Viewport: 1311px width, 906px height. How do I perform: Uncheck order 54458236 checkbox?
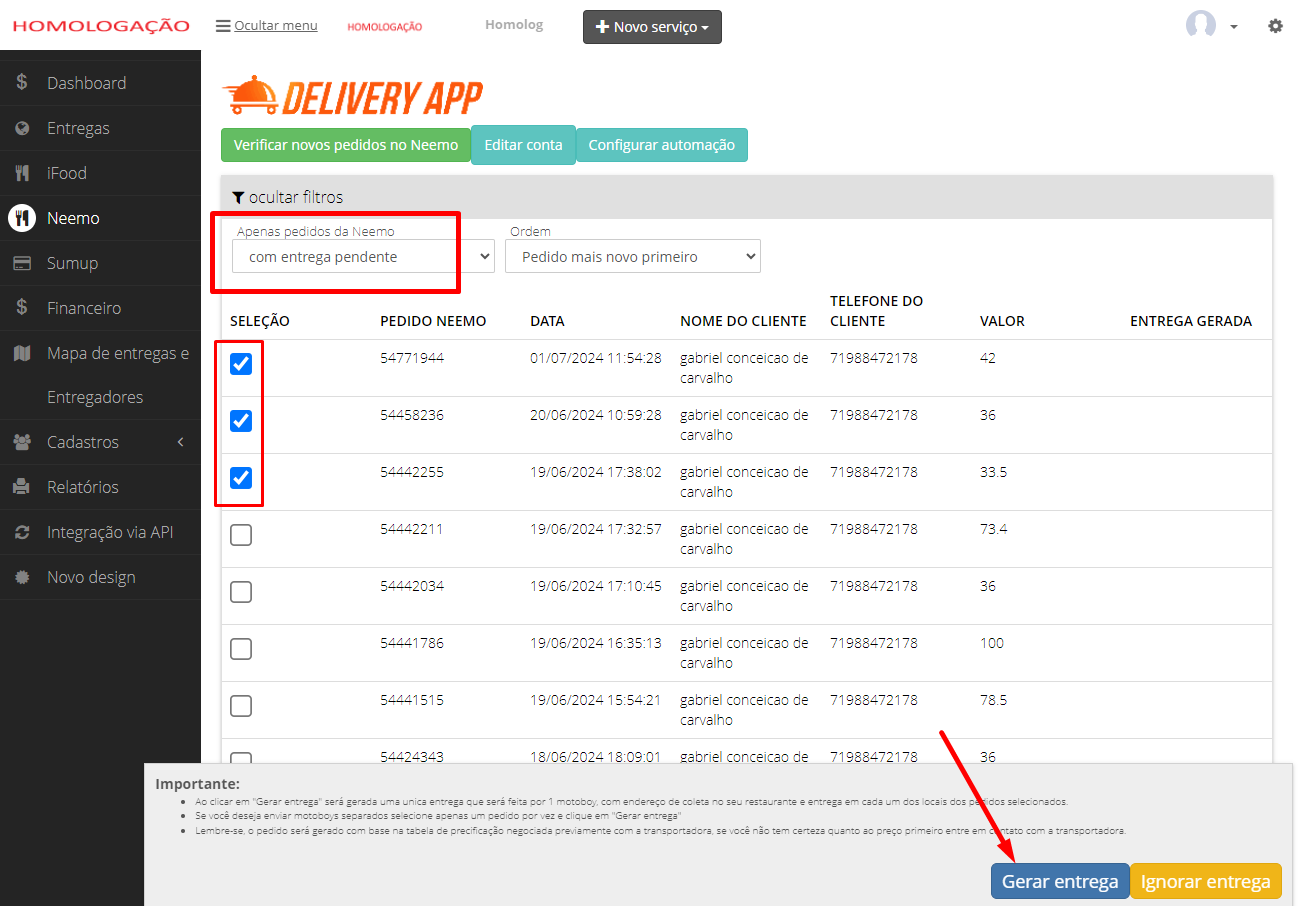(241, 421)
